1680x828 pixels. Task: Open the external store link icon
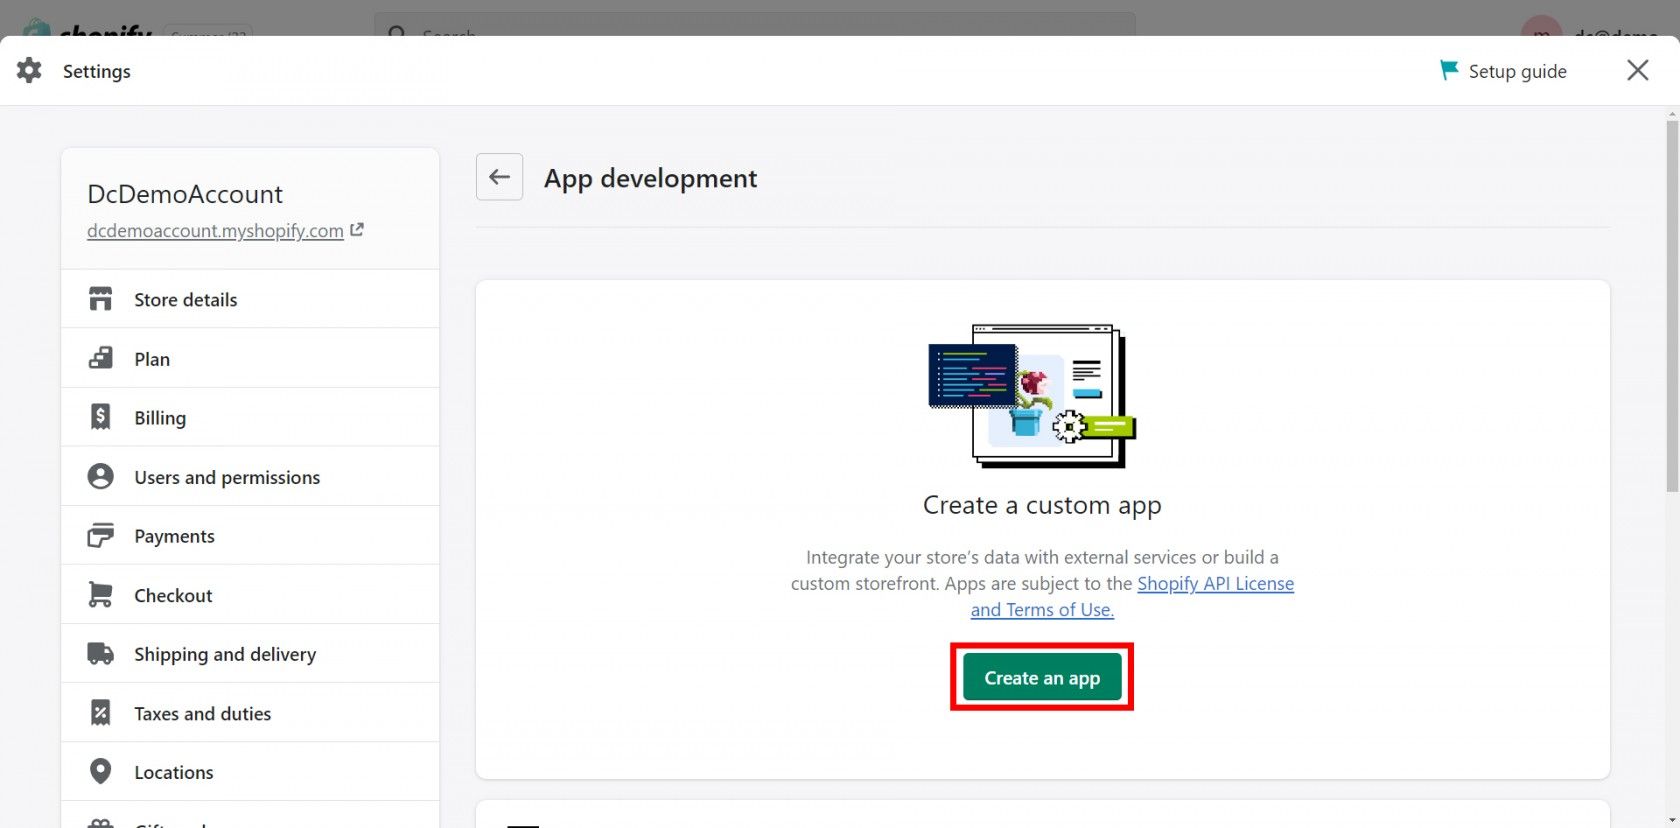click(357, 230)
